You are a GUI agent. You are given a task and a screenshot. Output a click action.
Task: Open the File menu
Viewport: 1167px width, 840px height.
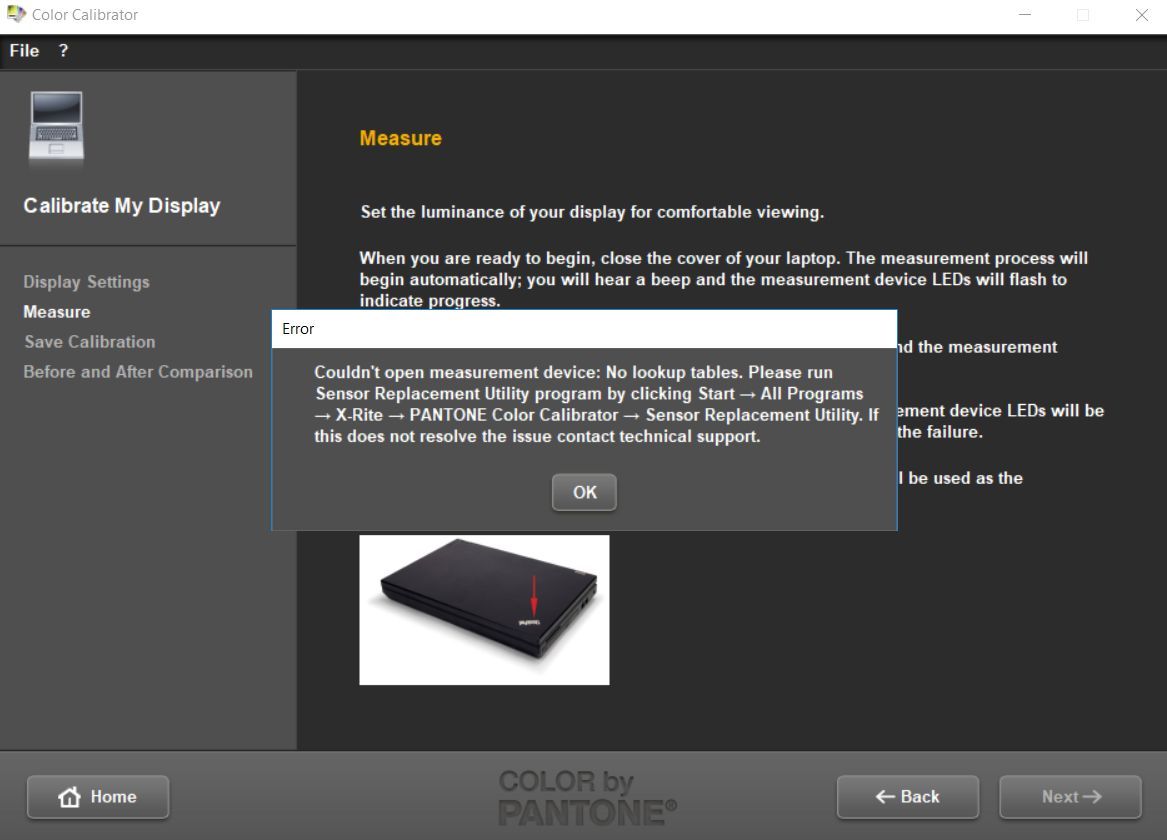coord(24,51)
